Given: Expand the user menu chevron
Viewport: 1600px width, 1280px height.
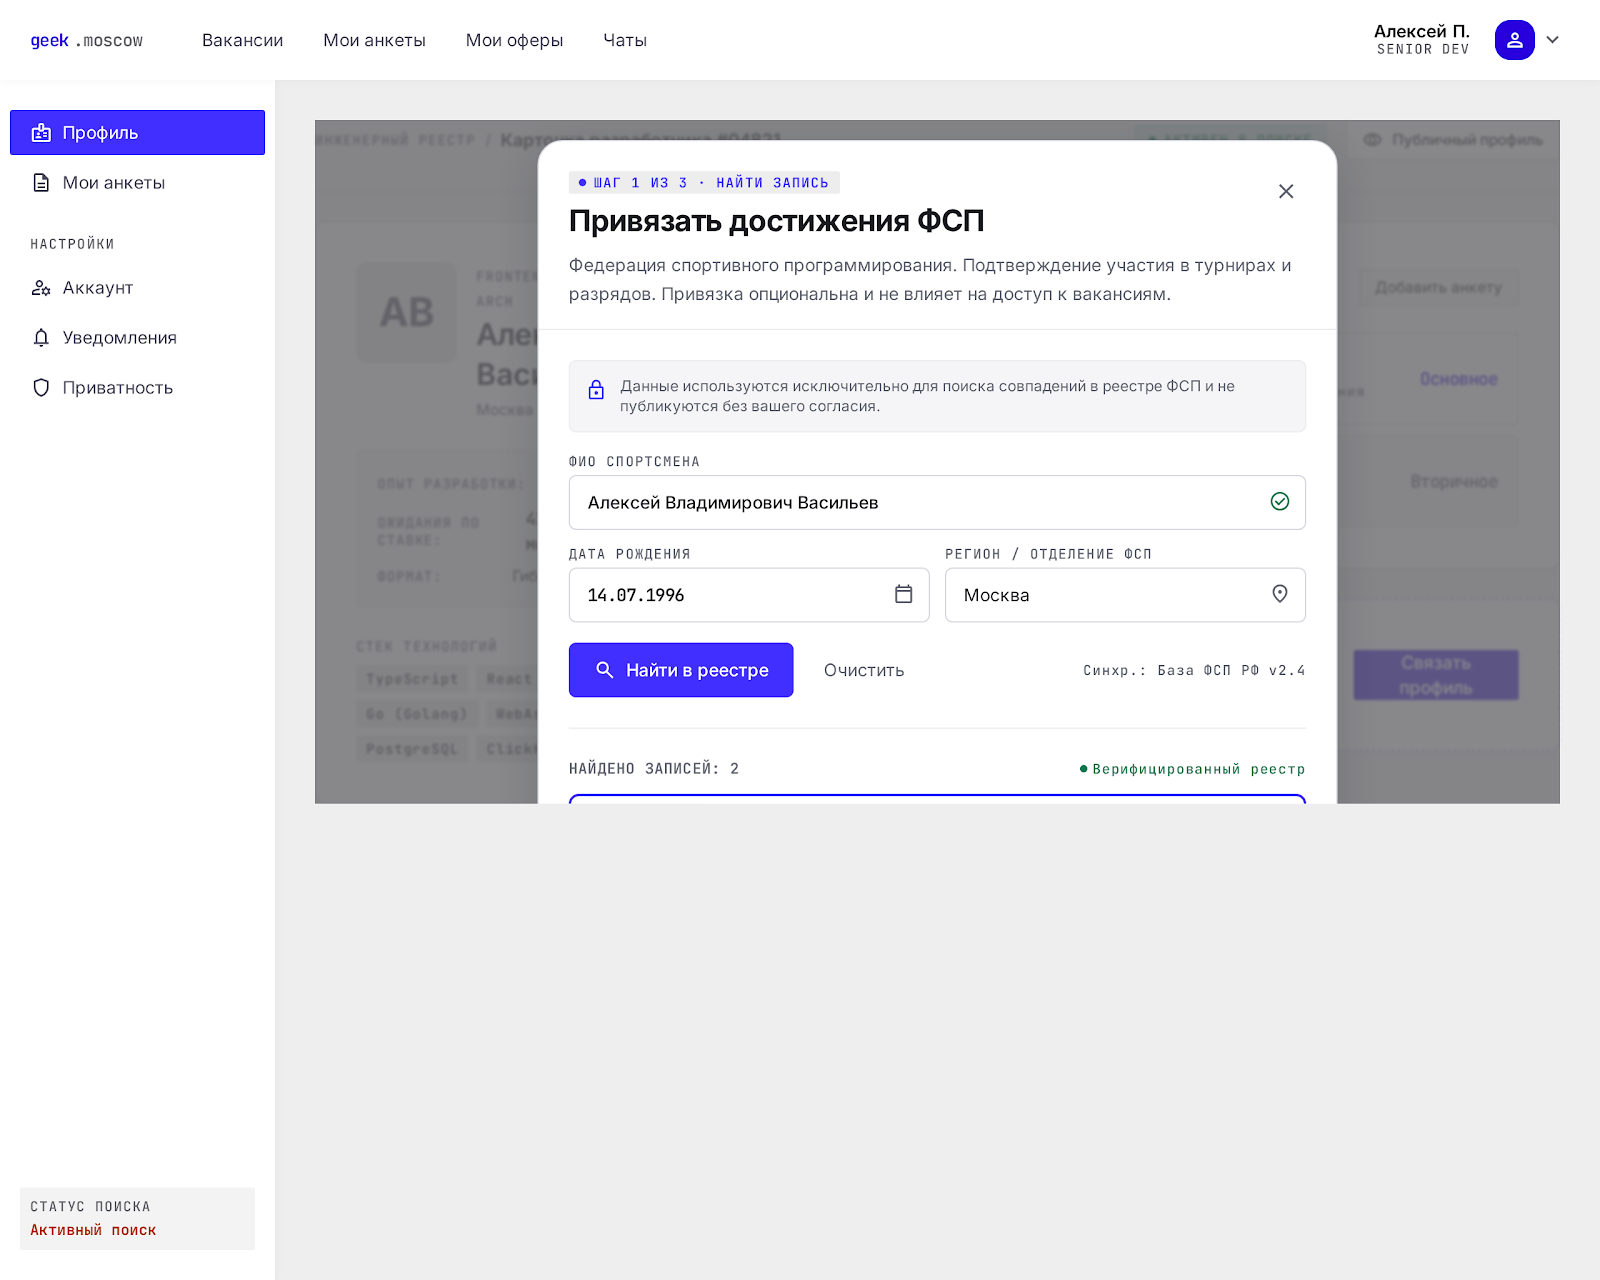Looking at the screenshot, I should point(1552,40).
